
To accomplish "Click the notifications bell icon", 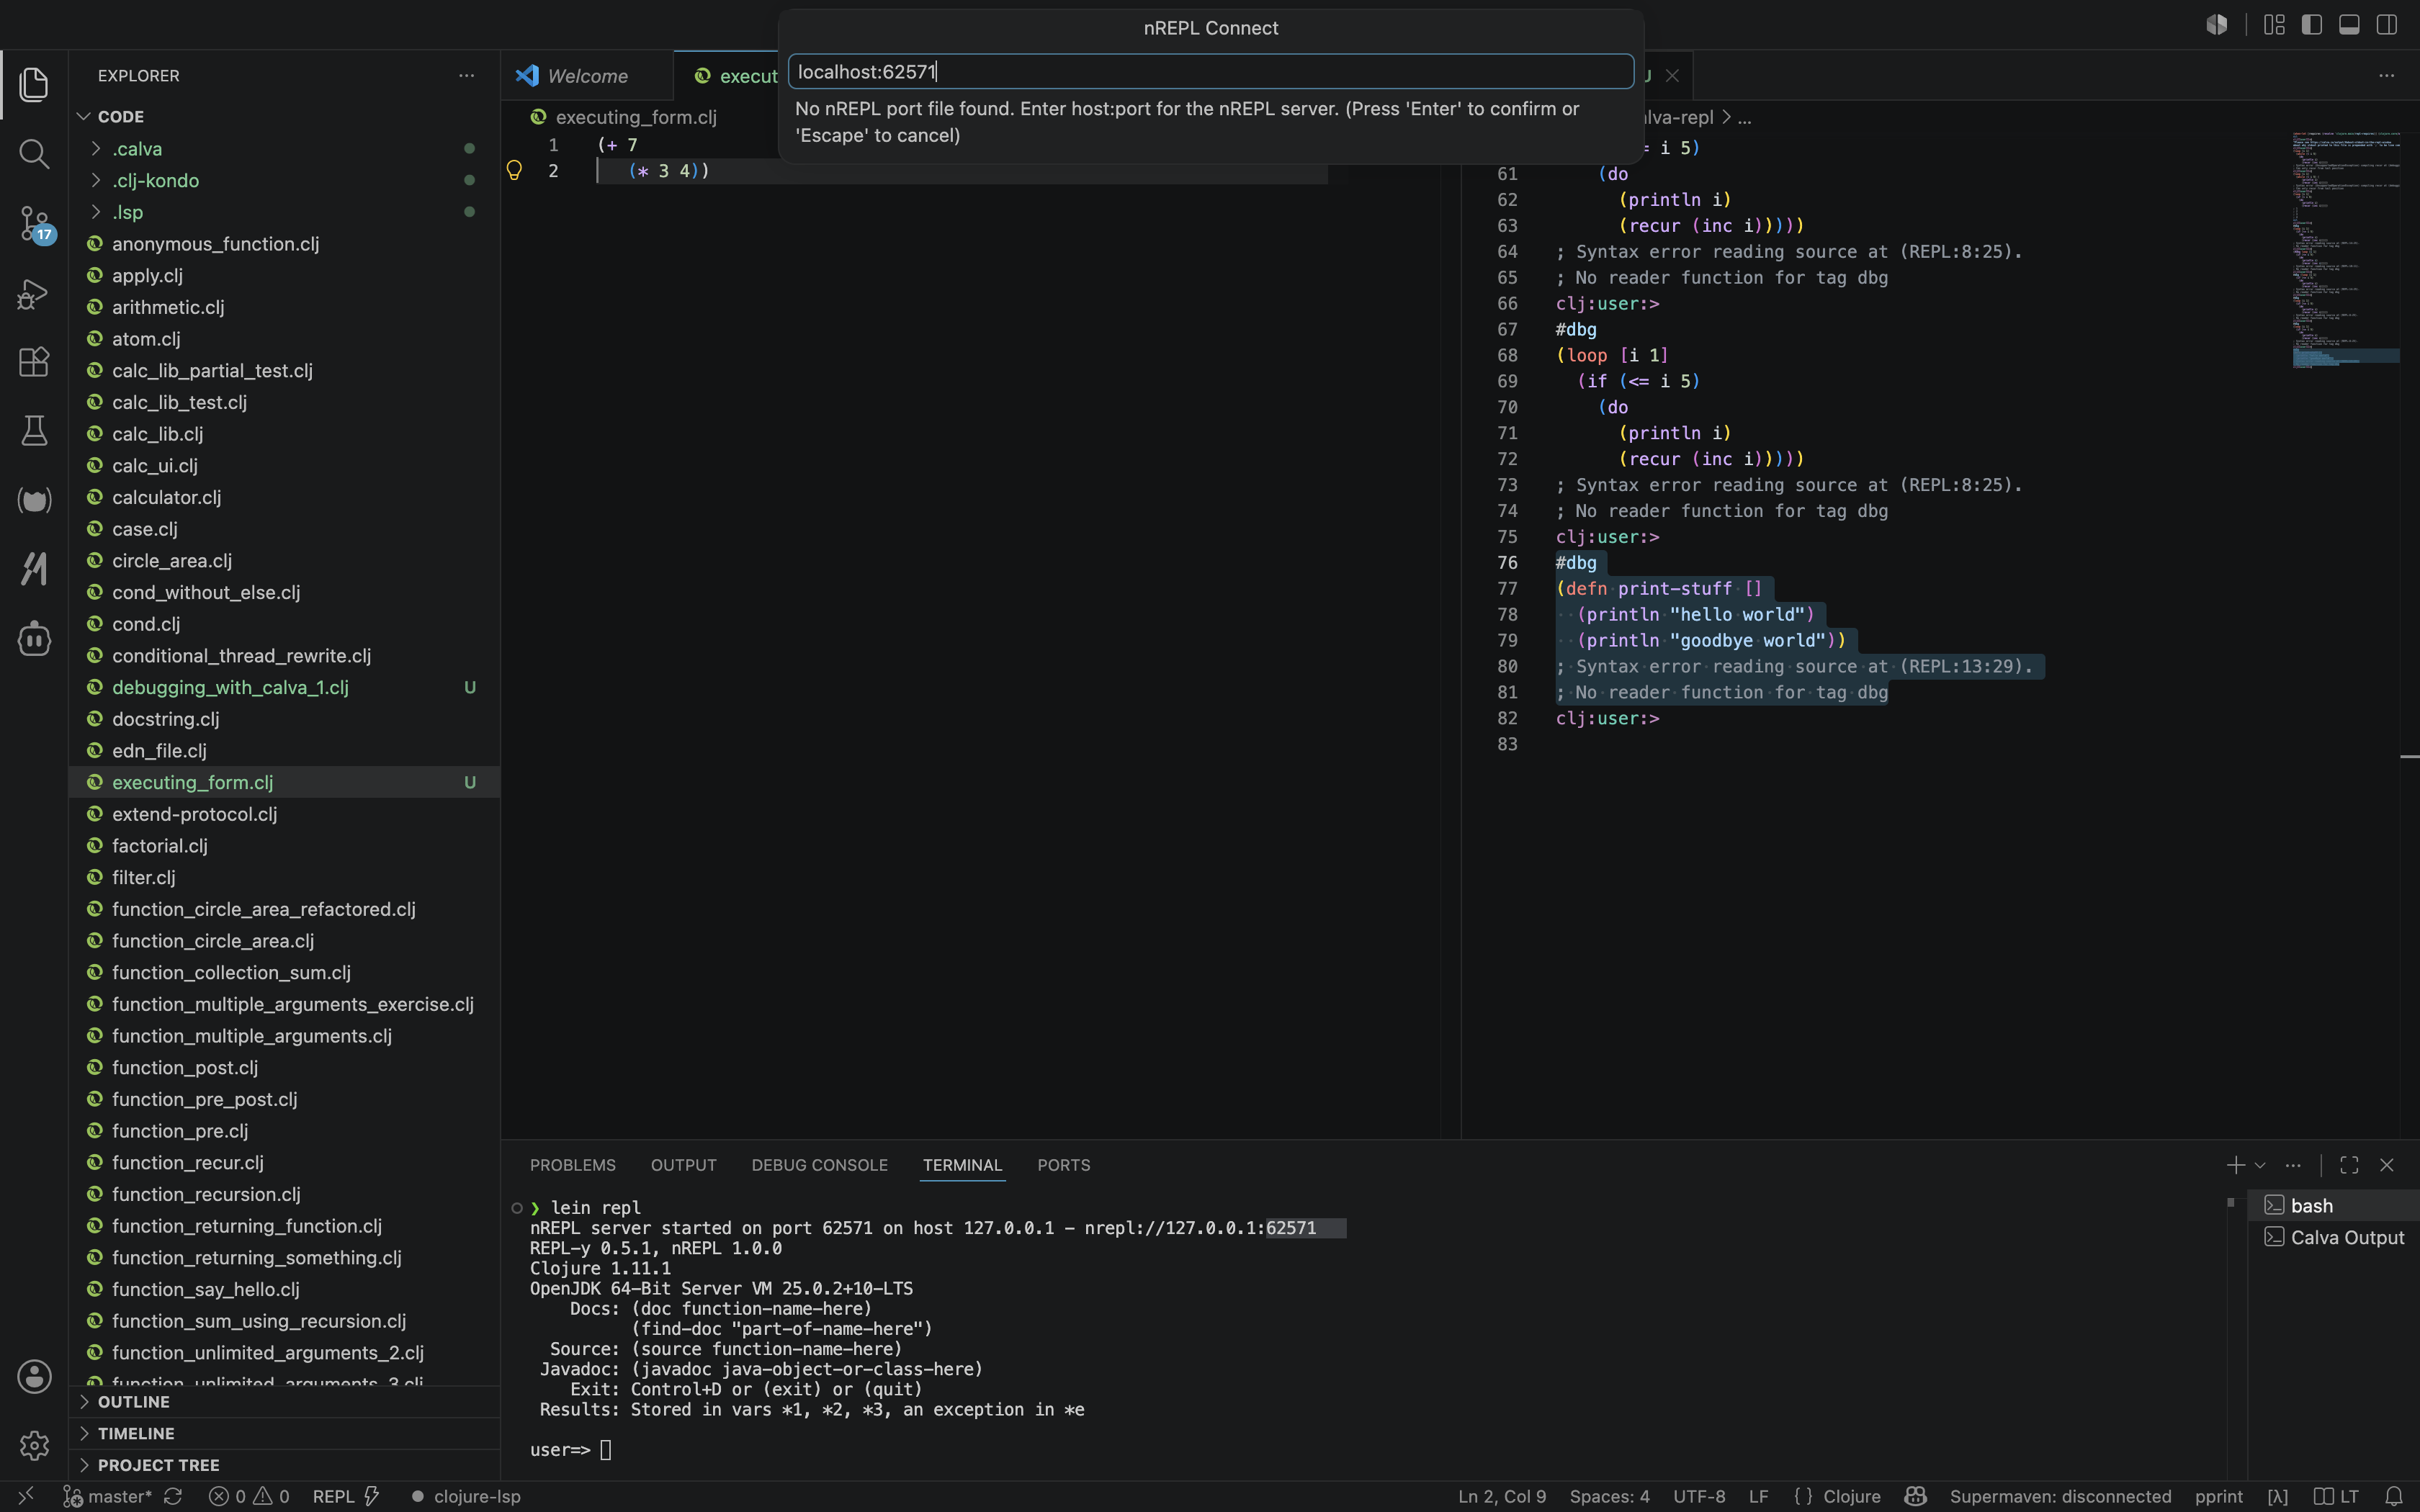I will (x=2394, y=1497).
